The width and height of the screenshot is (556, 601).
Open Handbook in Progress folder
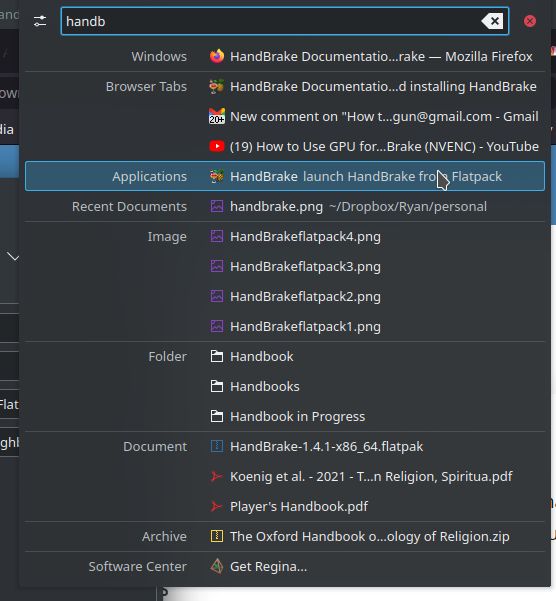pos(298,416)
